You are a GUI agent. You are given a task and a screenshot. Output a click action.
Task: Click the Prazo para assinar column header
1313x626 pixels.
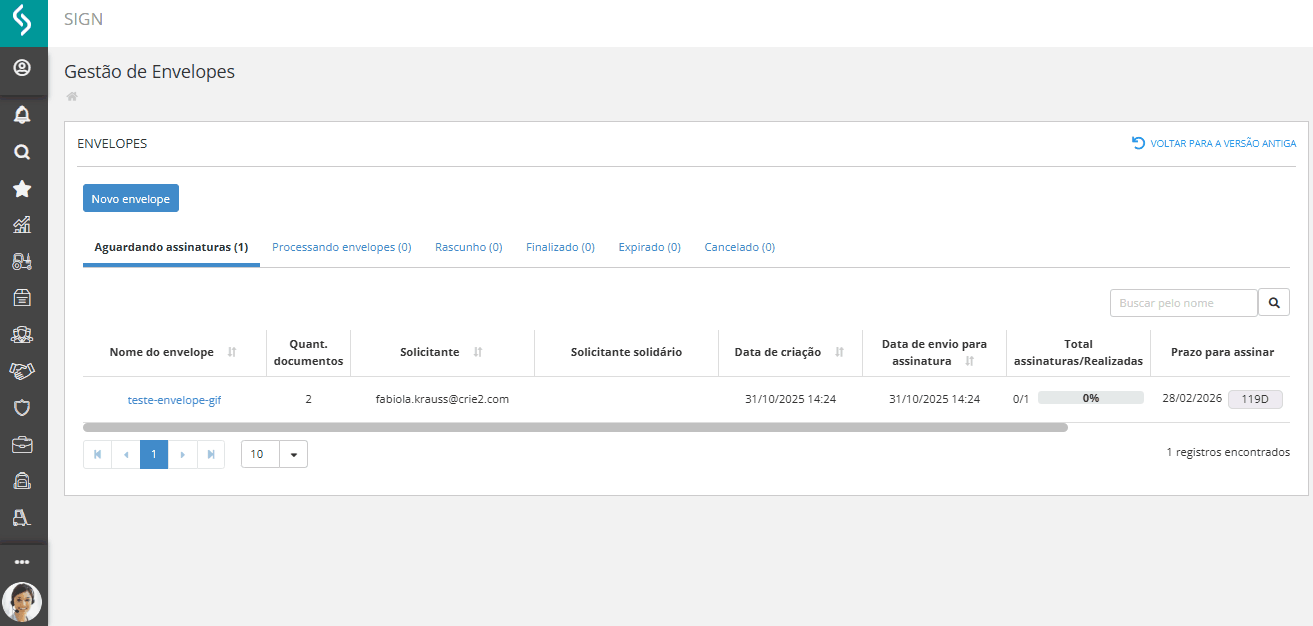point(1222,352)
